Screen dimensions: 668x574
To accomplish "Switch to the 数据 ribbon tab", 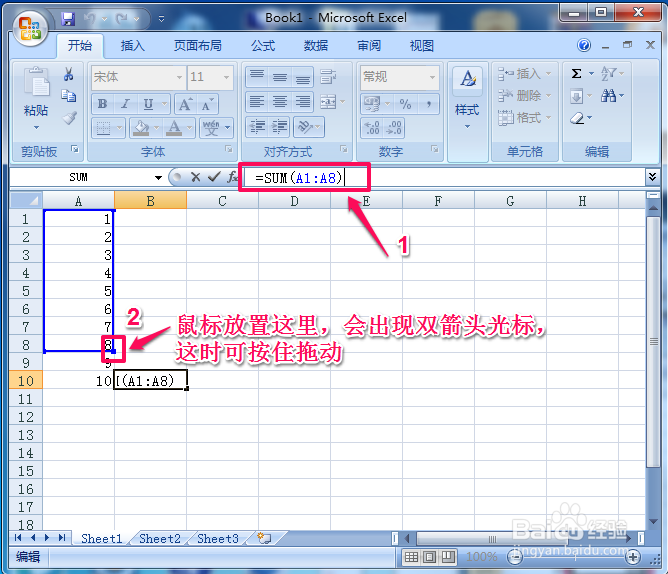I will pos(316,45).
